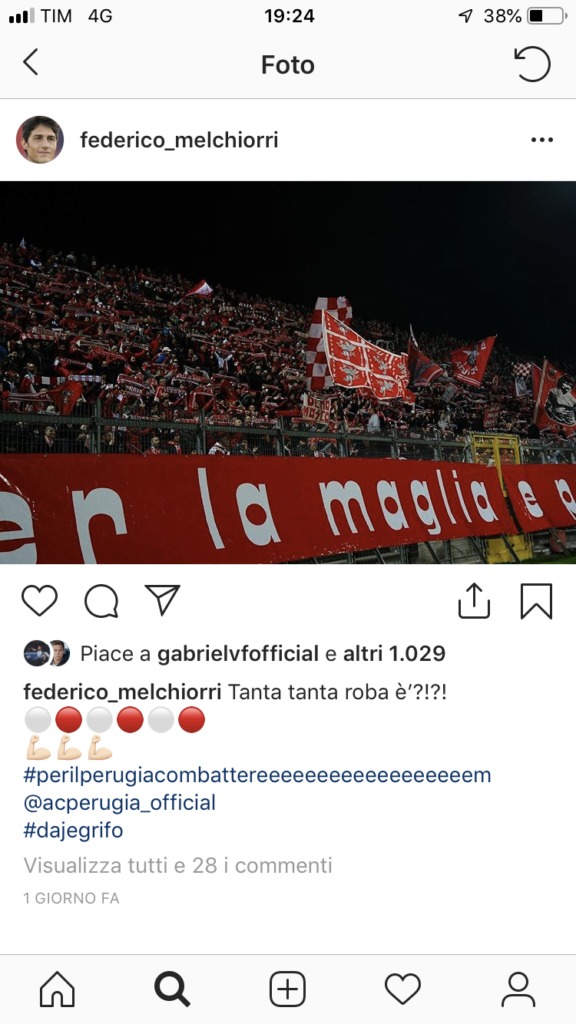This screenshot has height=1024, width=576.
Task: Create new post with plus icon
Action: point(287,989)
